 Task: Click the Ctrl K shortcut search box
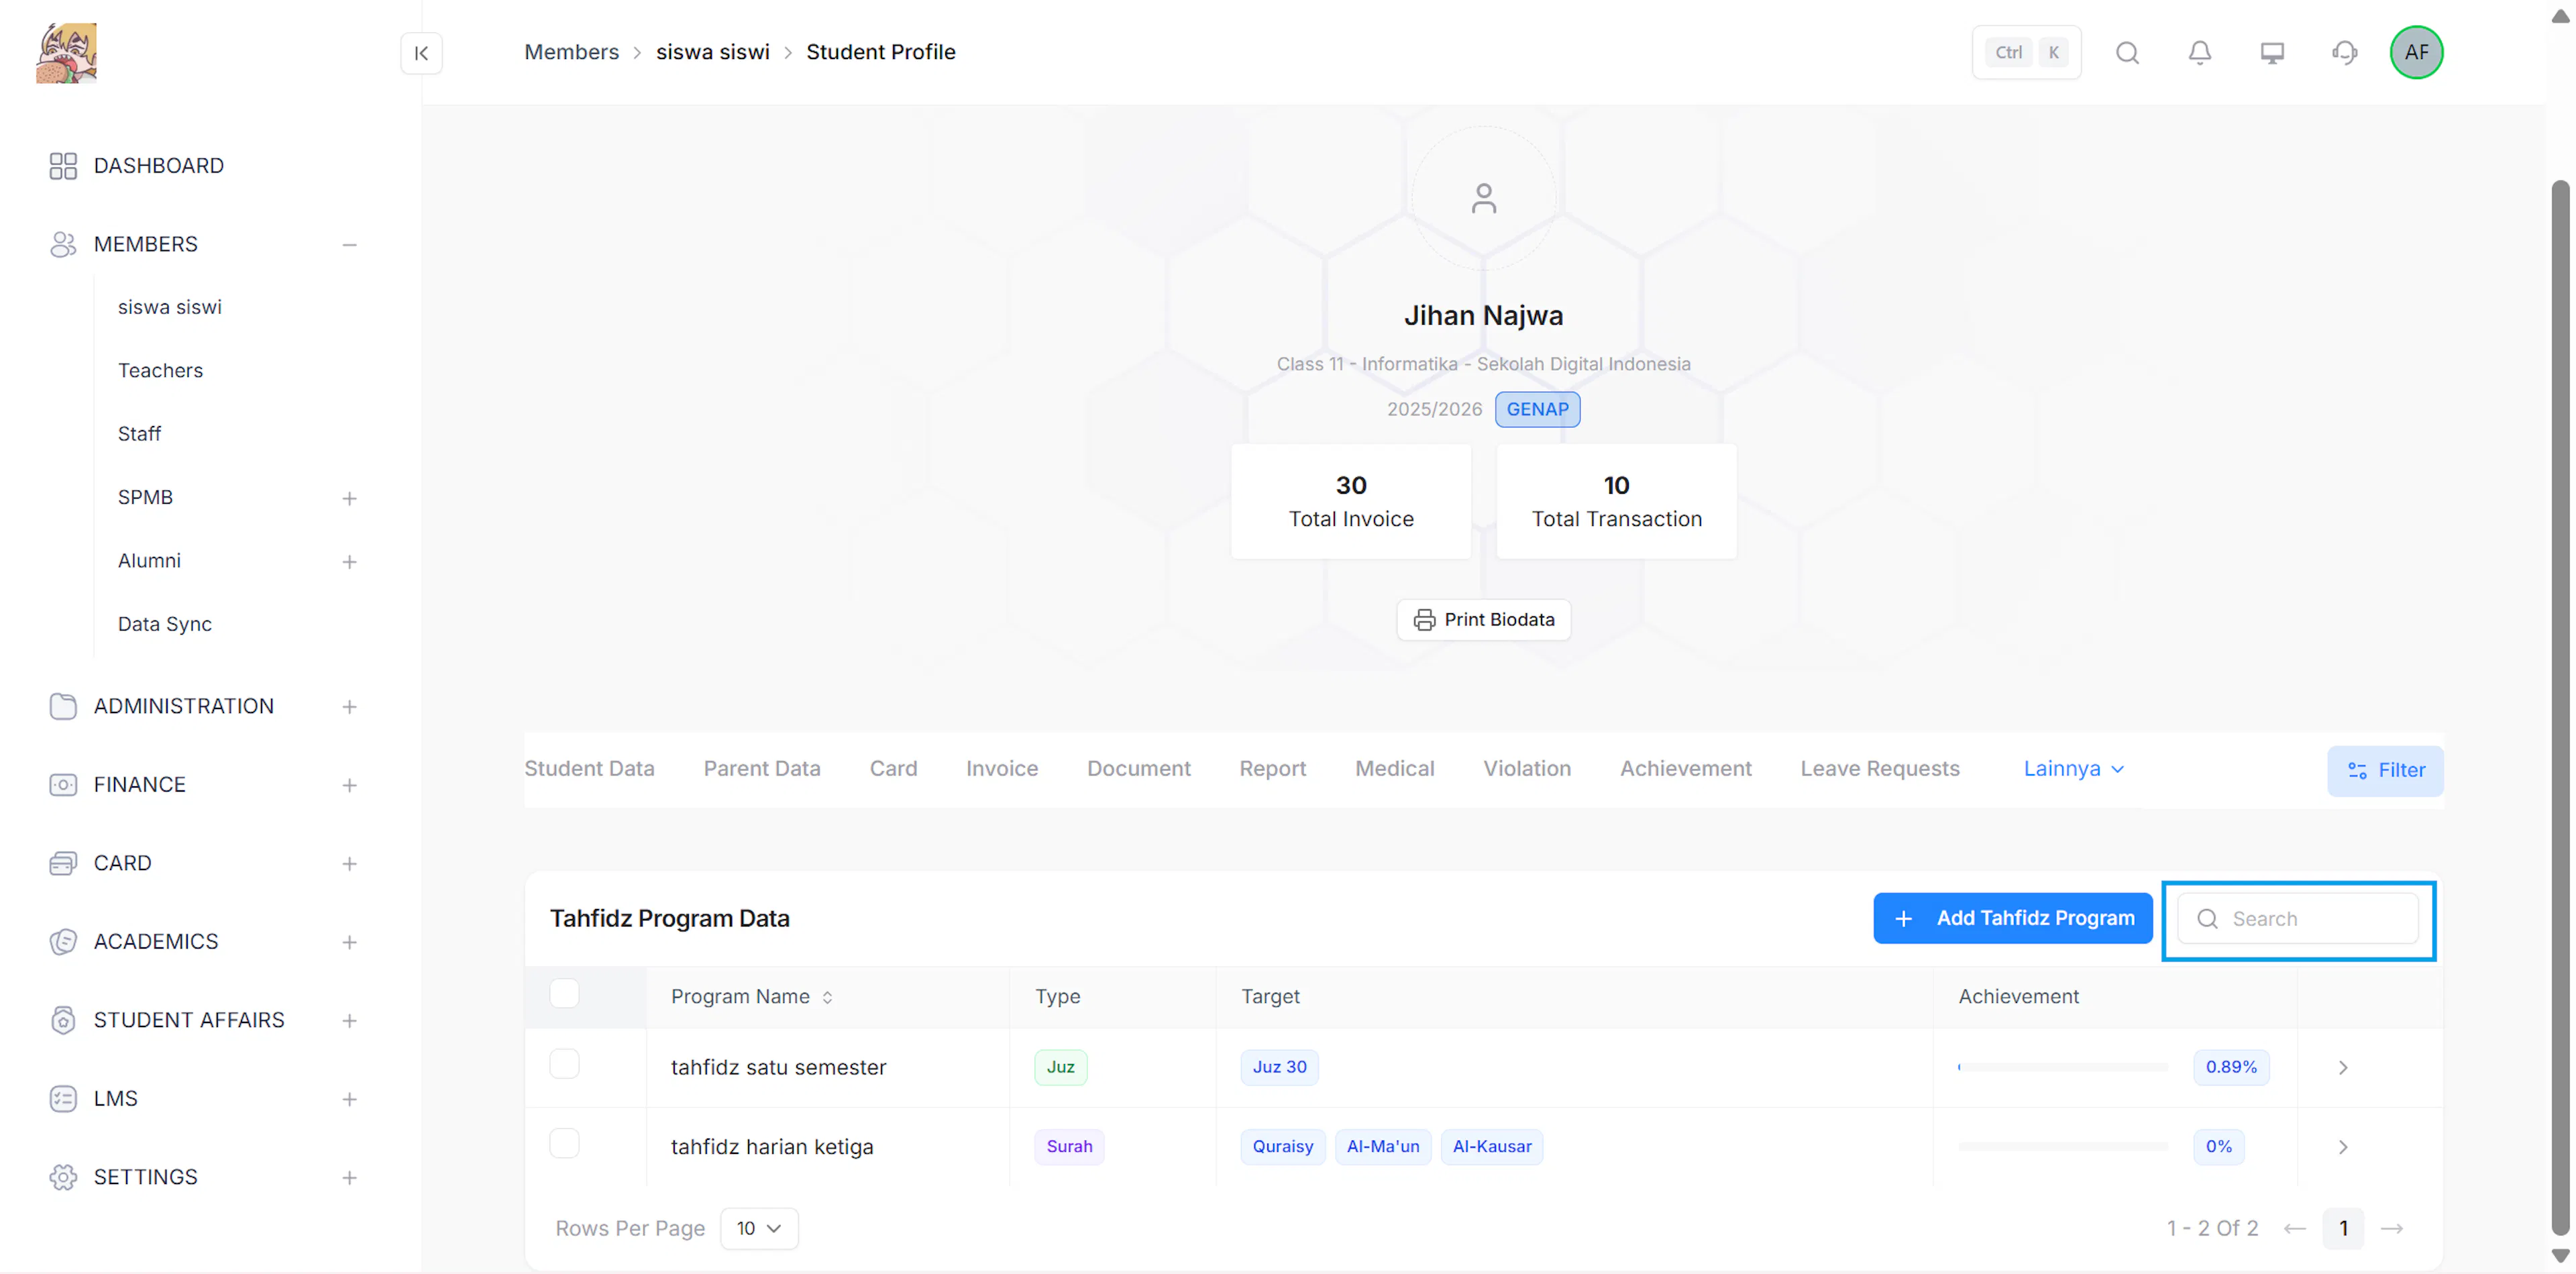click(2026, 53)
